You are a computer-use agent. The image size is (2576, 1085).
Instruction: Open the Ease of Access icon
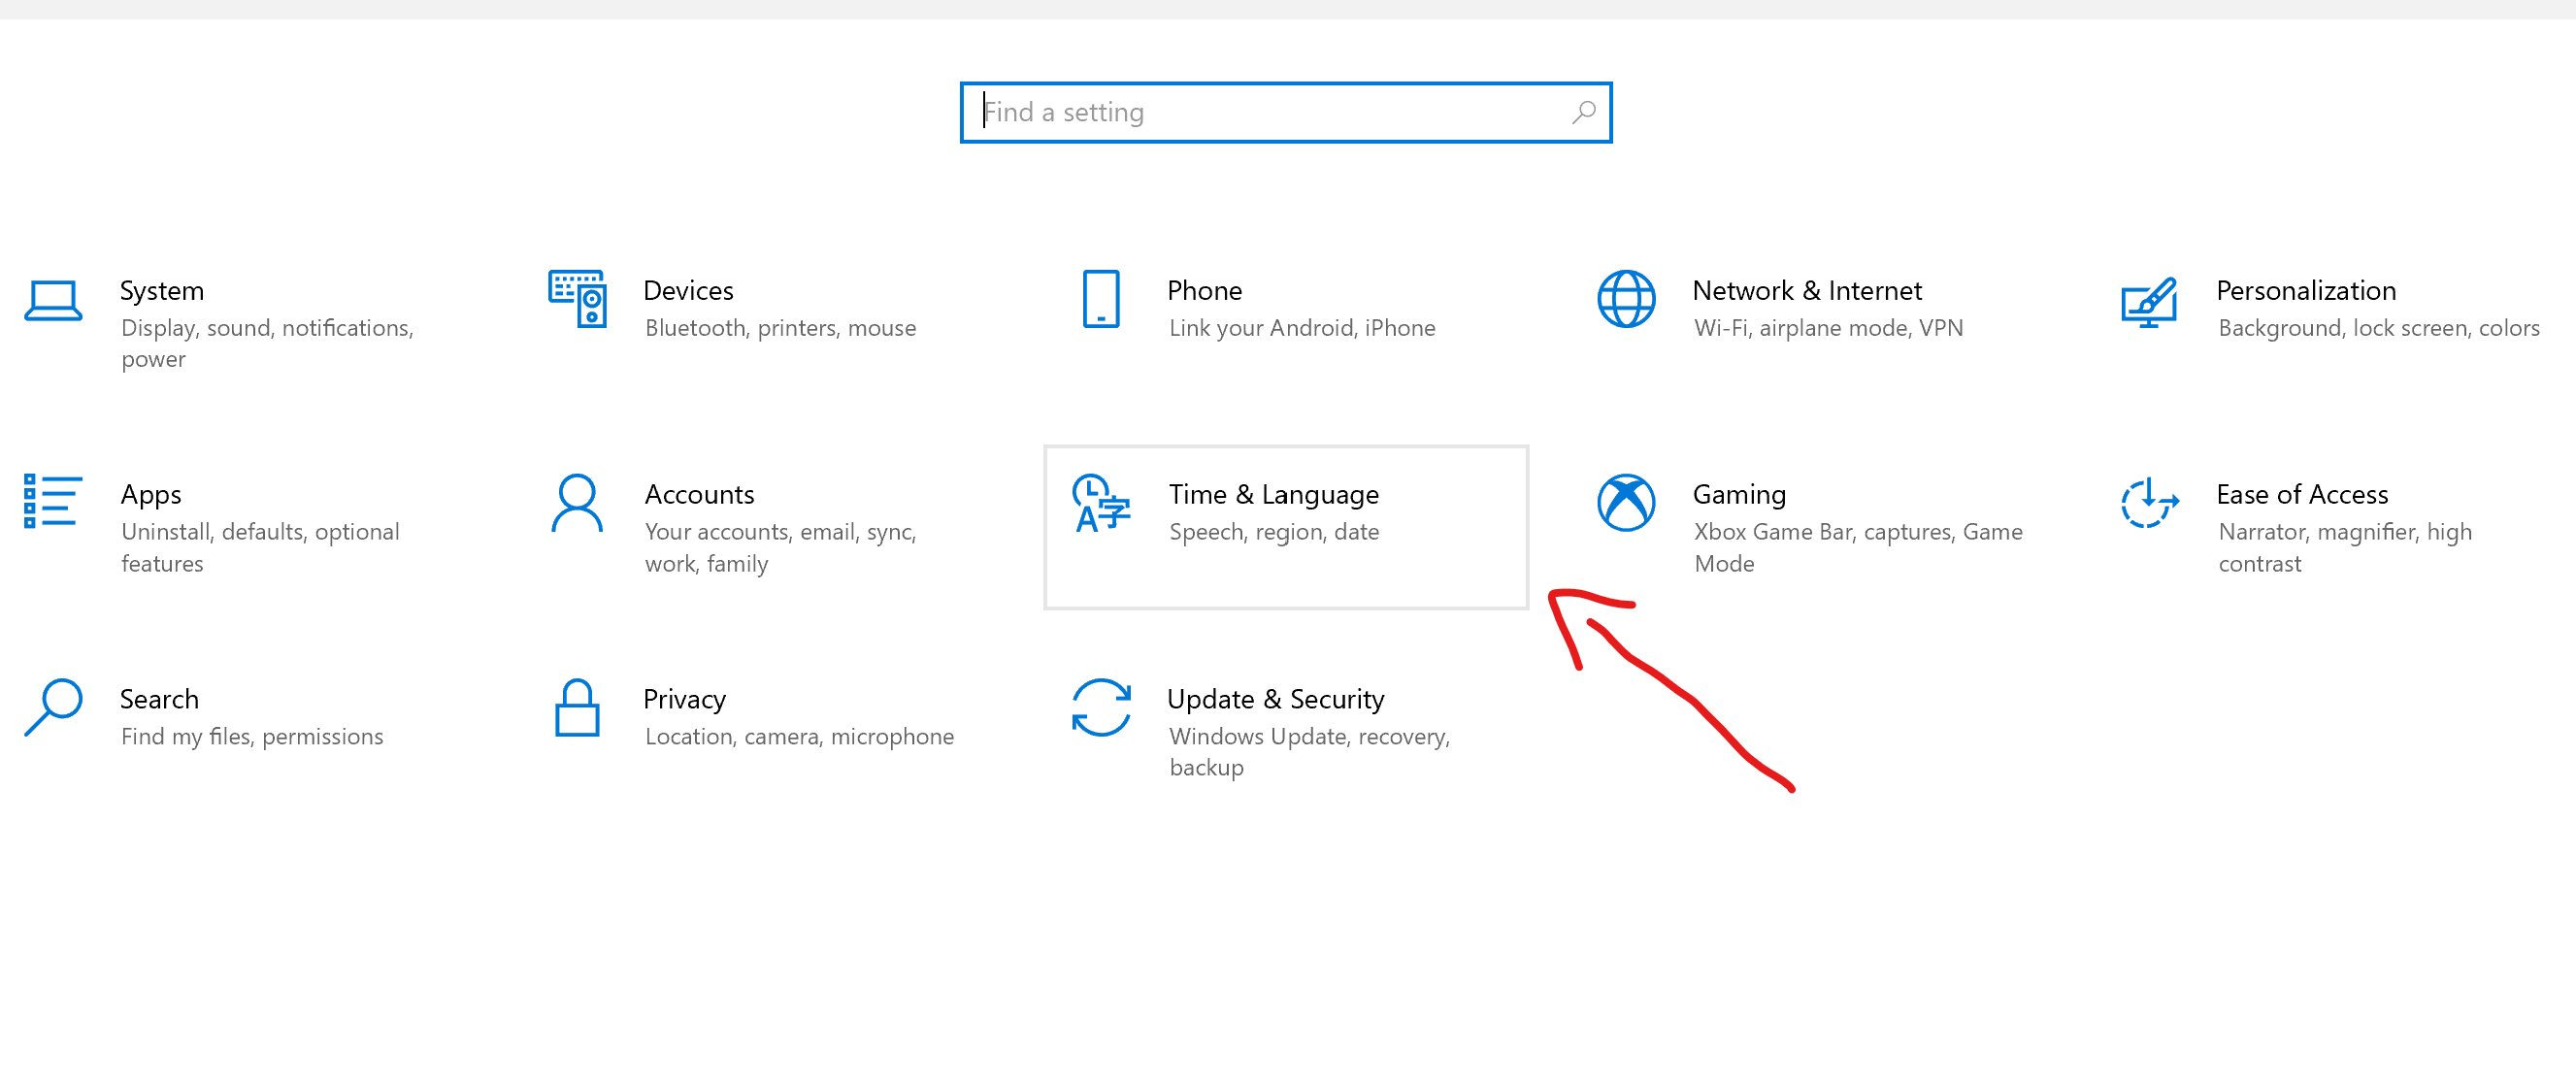[x=2150, y=502]
